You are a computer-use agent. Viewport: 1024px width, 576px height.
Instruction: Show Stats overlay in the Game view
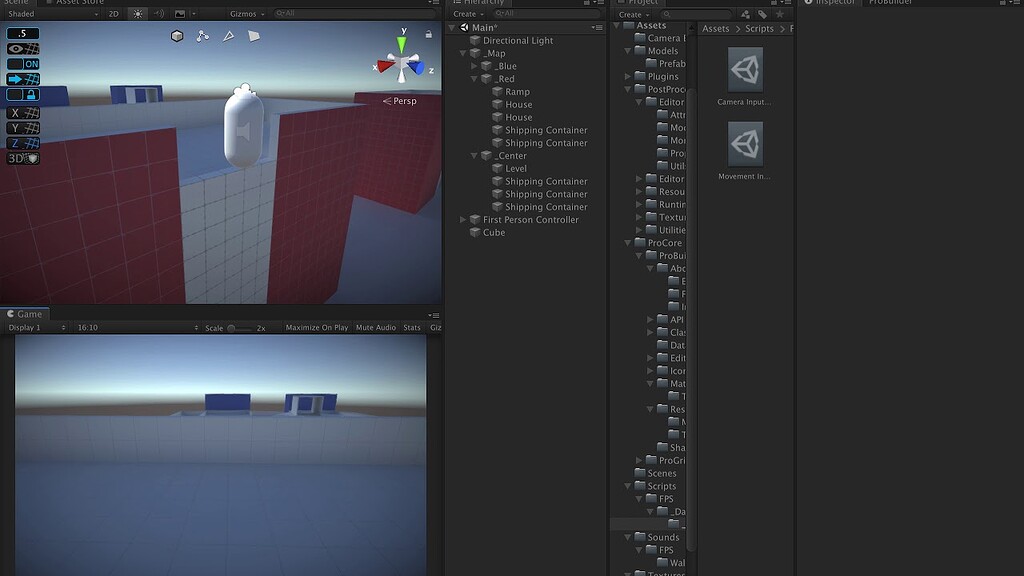coord(413,327)
